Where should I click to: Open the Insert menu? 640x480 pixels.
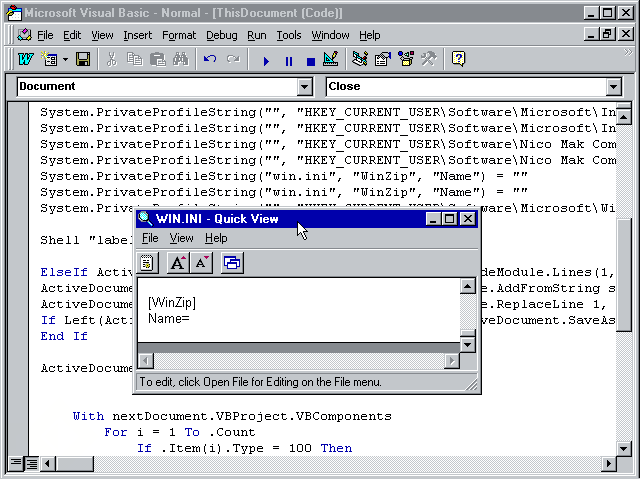[138, 36]
